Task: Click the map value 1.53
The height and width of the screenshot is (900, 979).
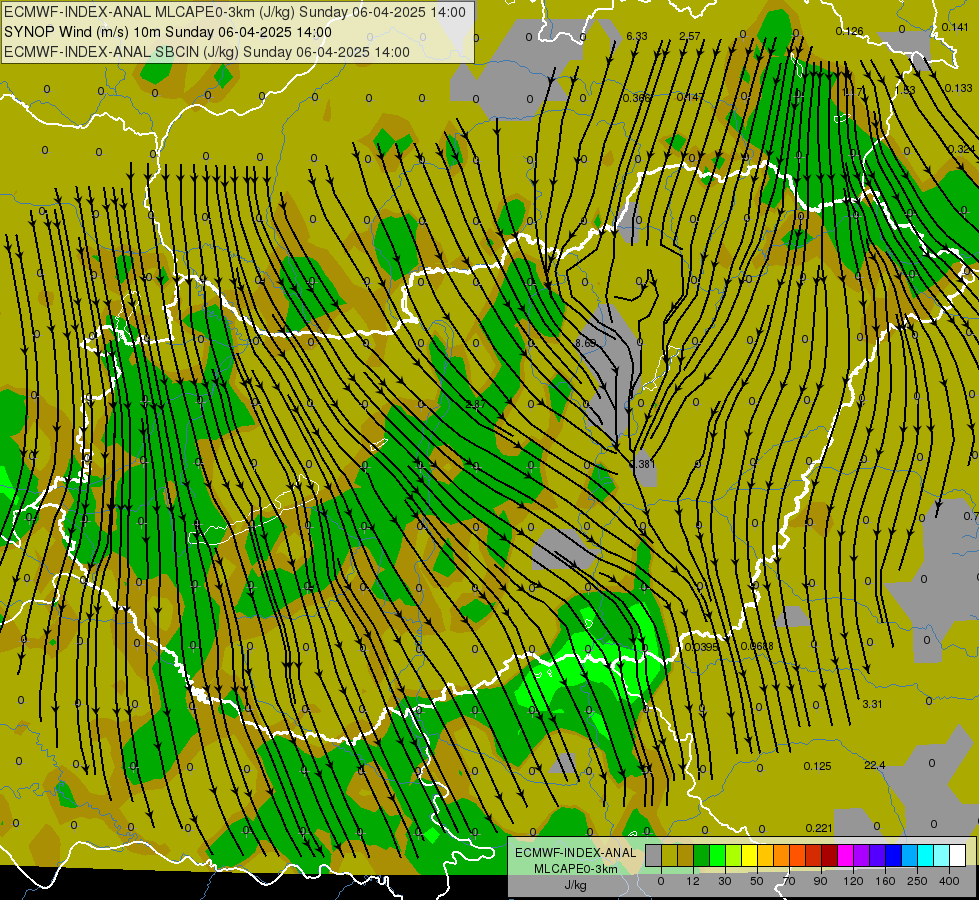Action: coord(905,91)
